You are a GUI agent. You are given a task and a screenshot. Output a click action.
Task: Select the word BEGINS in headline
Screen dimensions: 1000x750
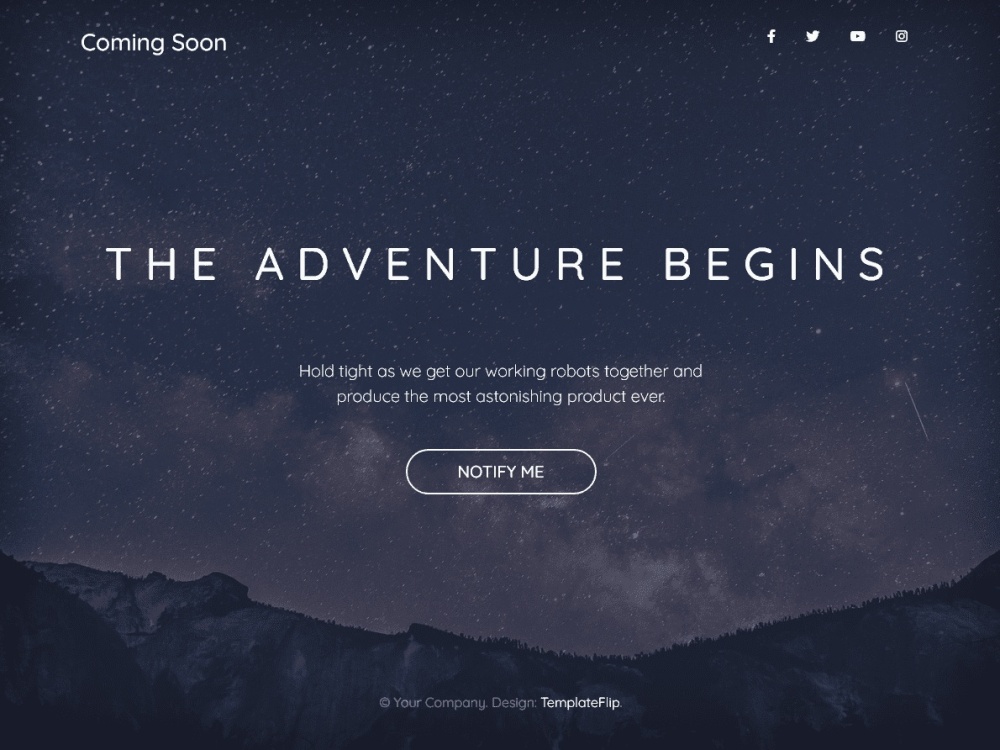coord(776,264)
